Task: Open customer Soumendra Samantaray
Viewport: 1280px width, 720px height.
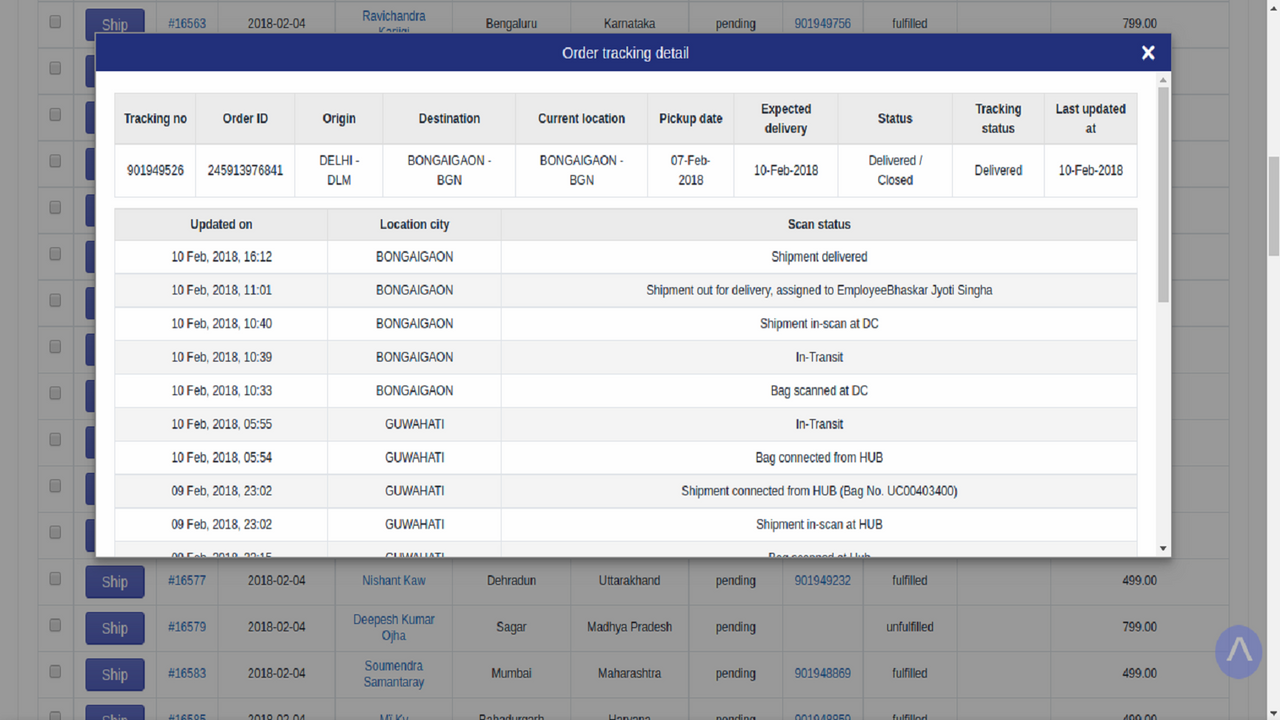Action: [393, 673]
